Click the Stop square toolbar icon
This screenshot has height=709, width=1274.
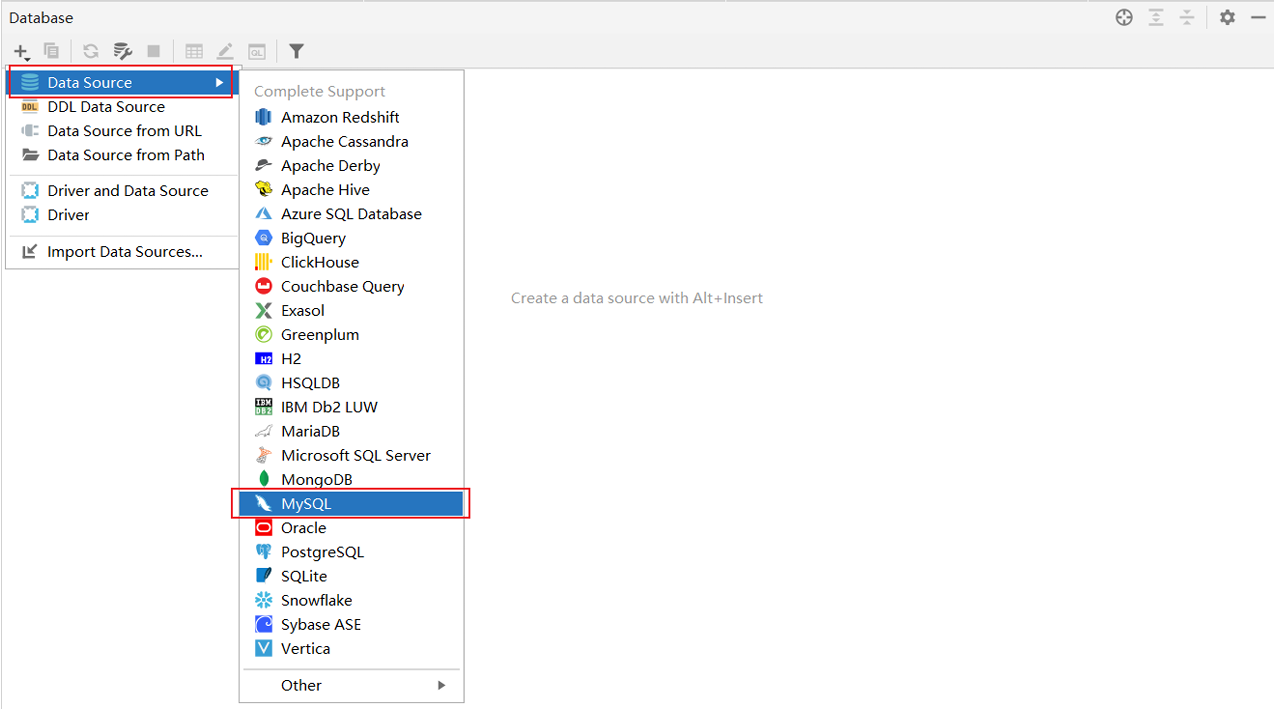(153, 51)
